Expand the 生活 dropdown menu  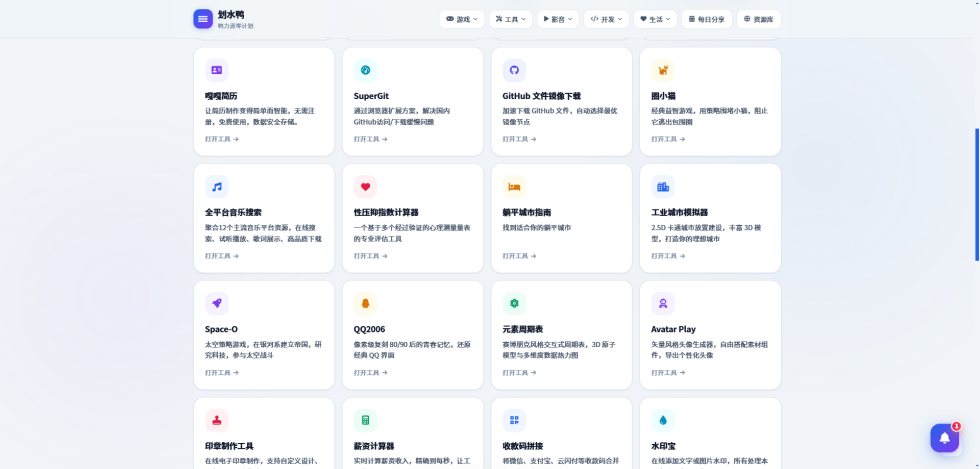click(x=655, y=19)
